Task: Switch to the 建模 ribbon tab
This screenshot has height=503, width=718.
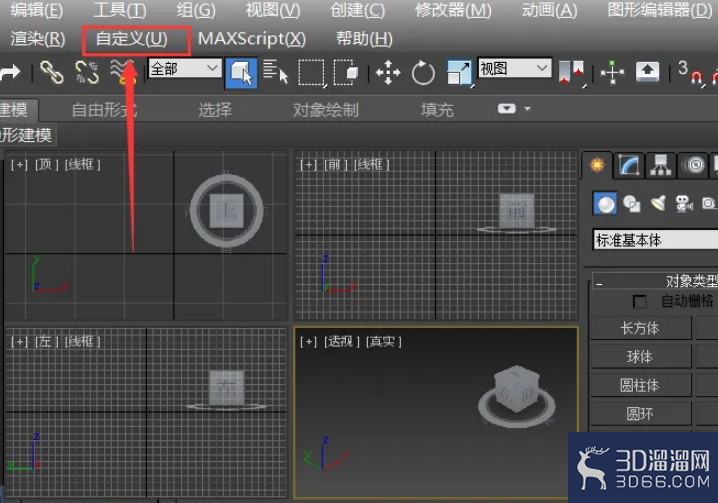Action: 16,110
